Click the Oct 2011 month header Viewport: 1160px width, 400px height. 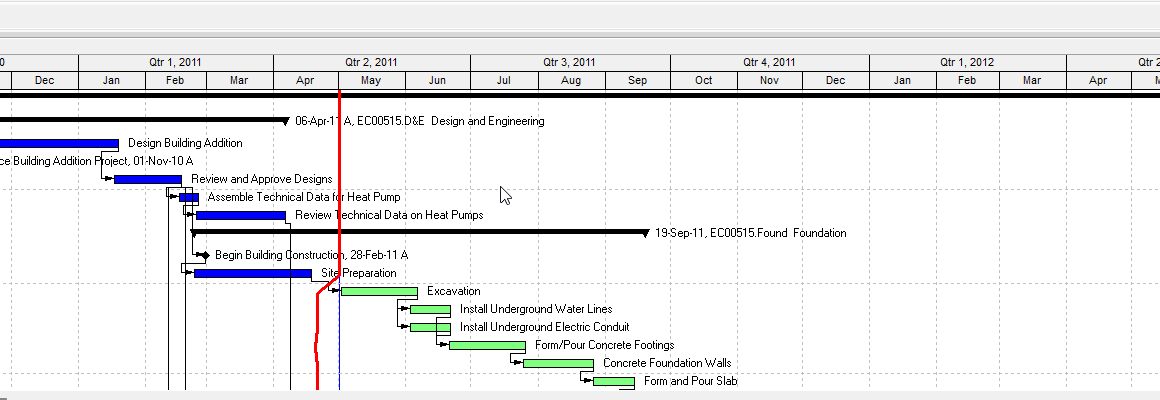pos(704,81)
